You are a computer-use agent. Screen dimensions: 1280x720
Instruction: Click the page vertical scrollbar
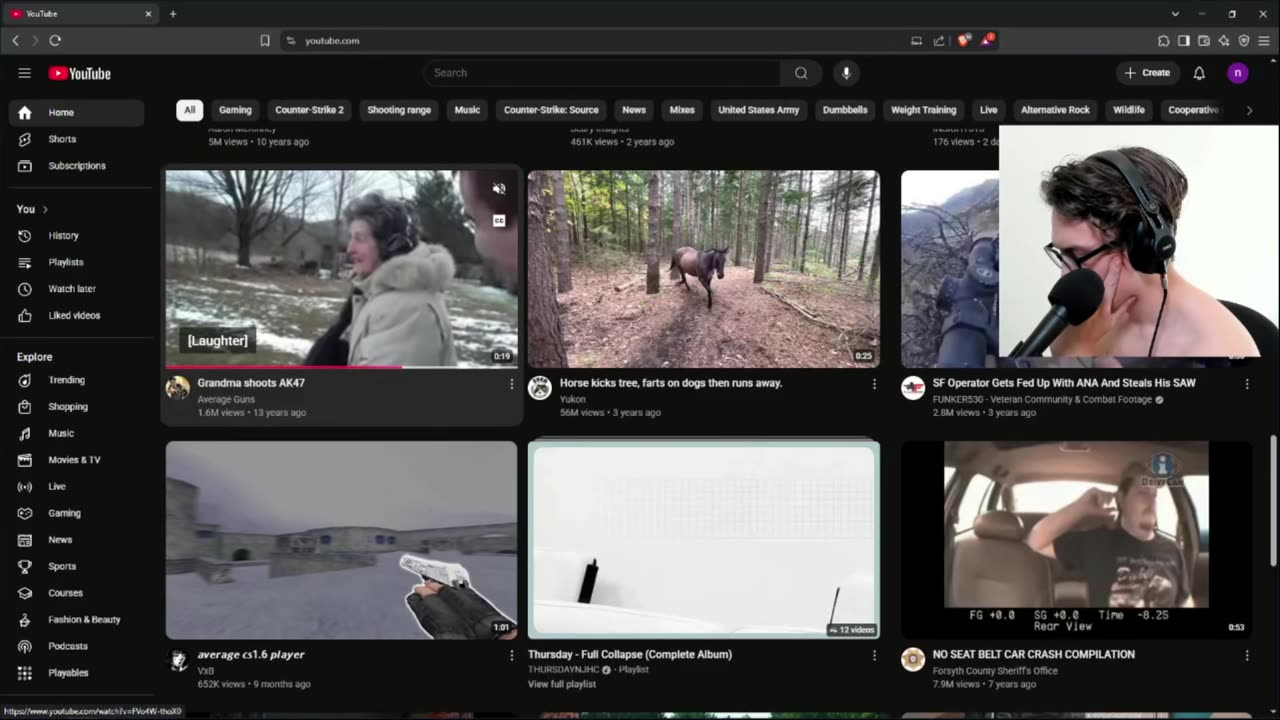[x=1273, y=500]
